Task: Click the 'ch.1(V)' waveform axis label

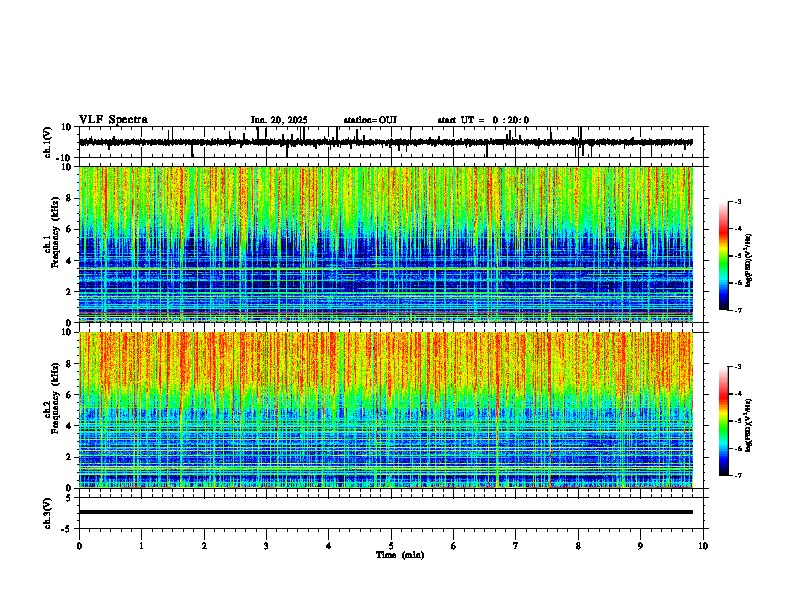Action: tap(48, 142)
